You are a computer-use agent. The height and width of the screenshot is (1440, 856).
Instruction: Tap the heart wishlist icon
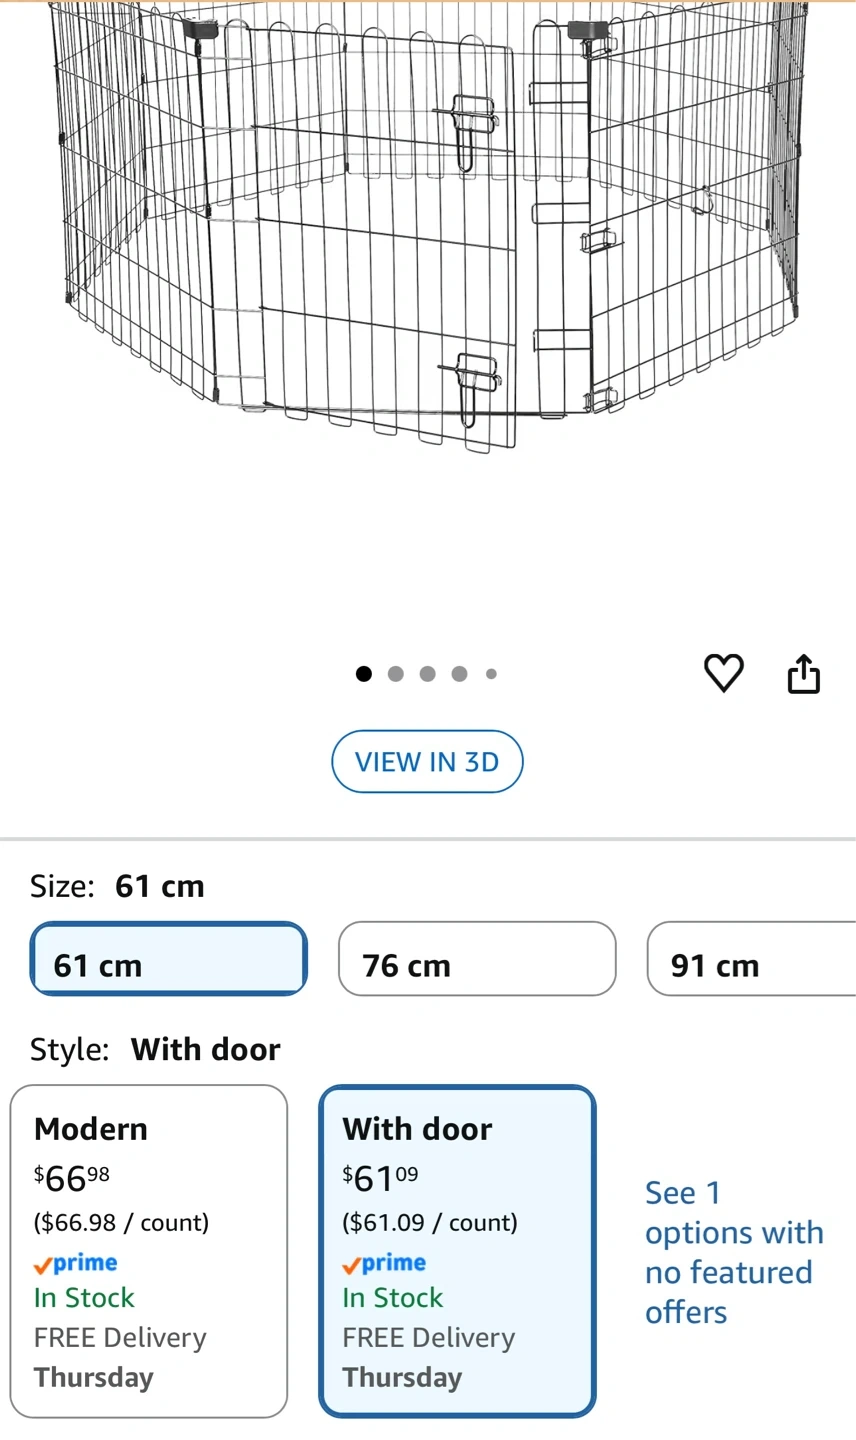tap(723, 673)
